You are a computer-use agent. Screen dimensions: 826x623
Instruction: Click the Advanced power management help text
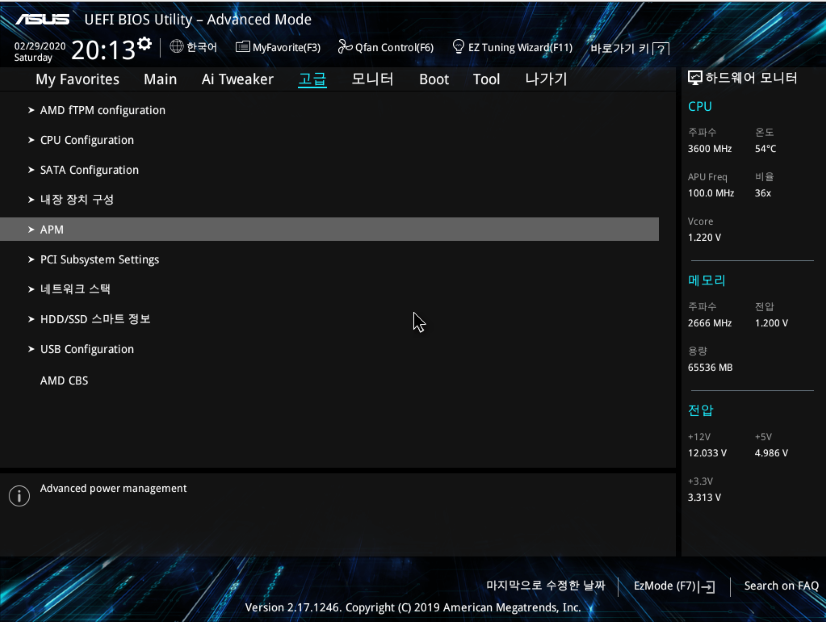pyautogui.click(x=113, y=488)
